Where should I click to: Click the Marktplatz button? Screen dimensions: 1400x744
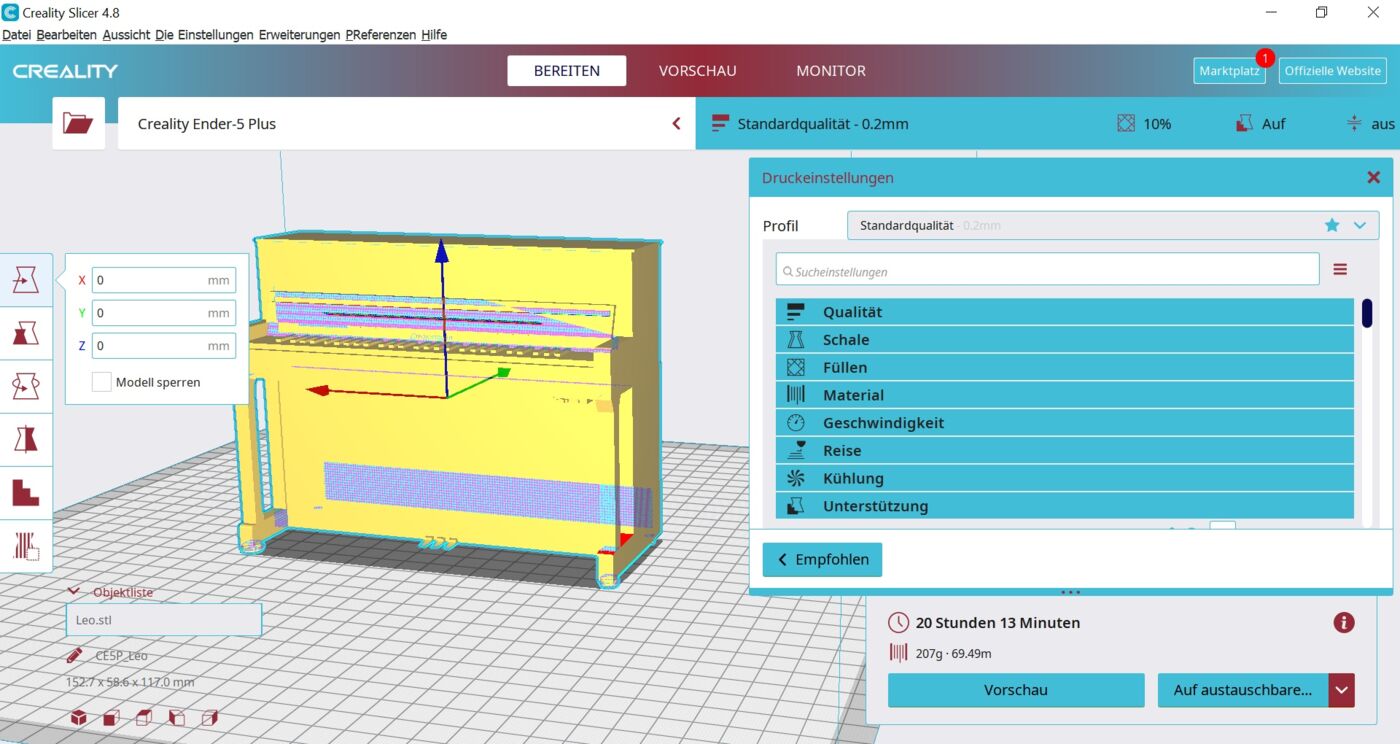(x=1229, y=70)
